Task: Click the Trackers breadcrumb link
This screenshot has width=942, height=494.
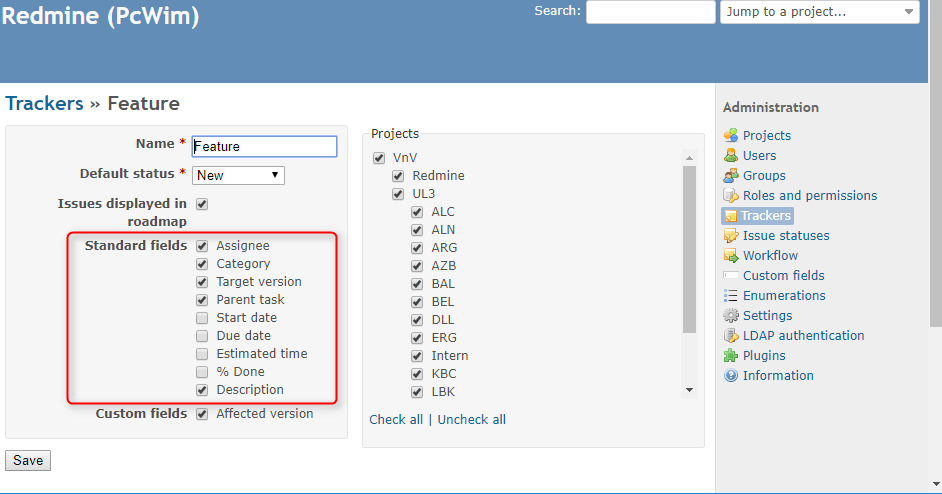Action: point(44,103)
